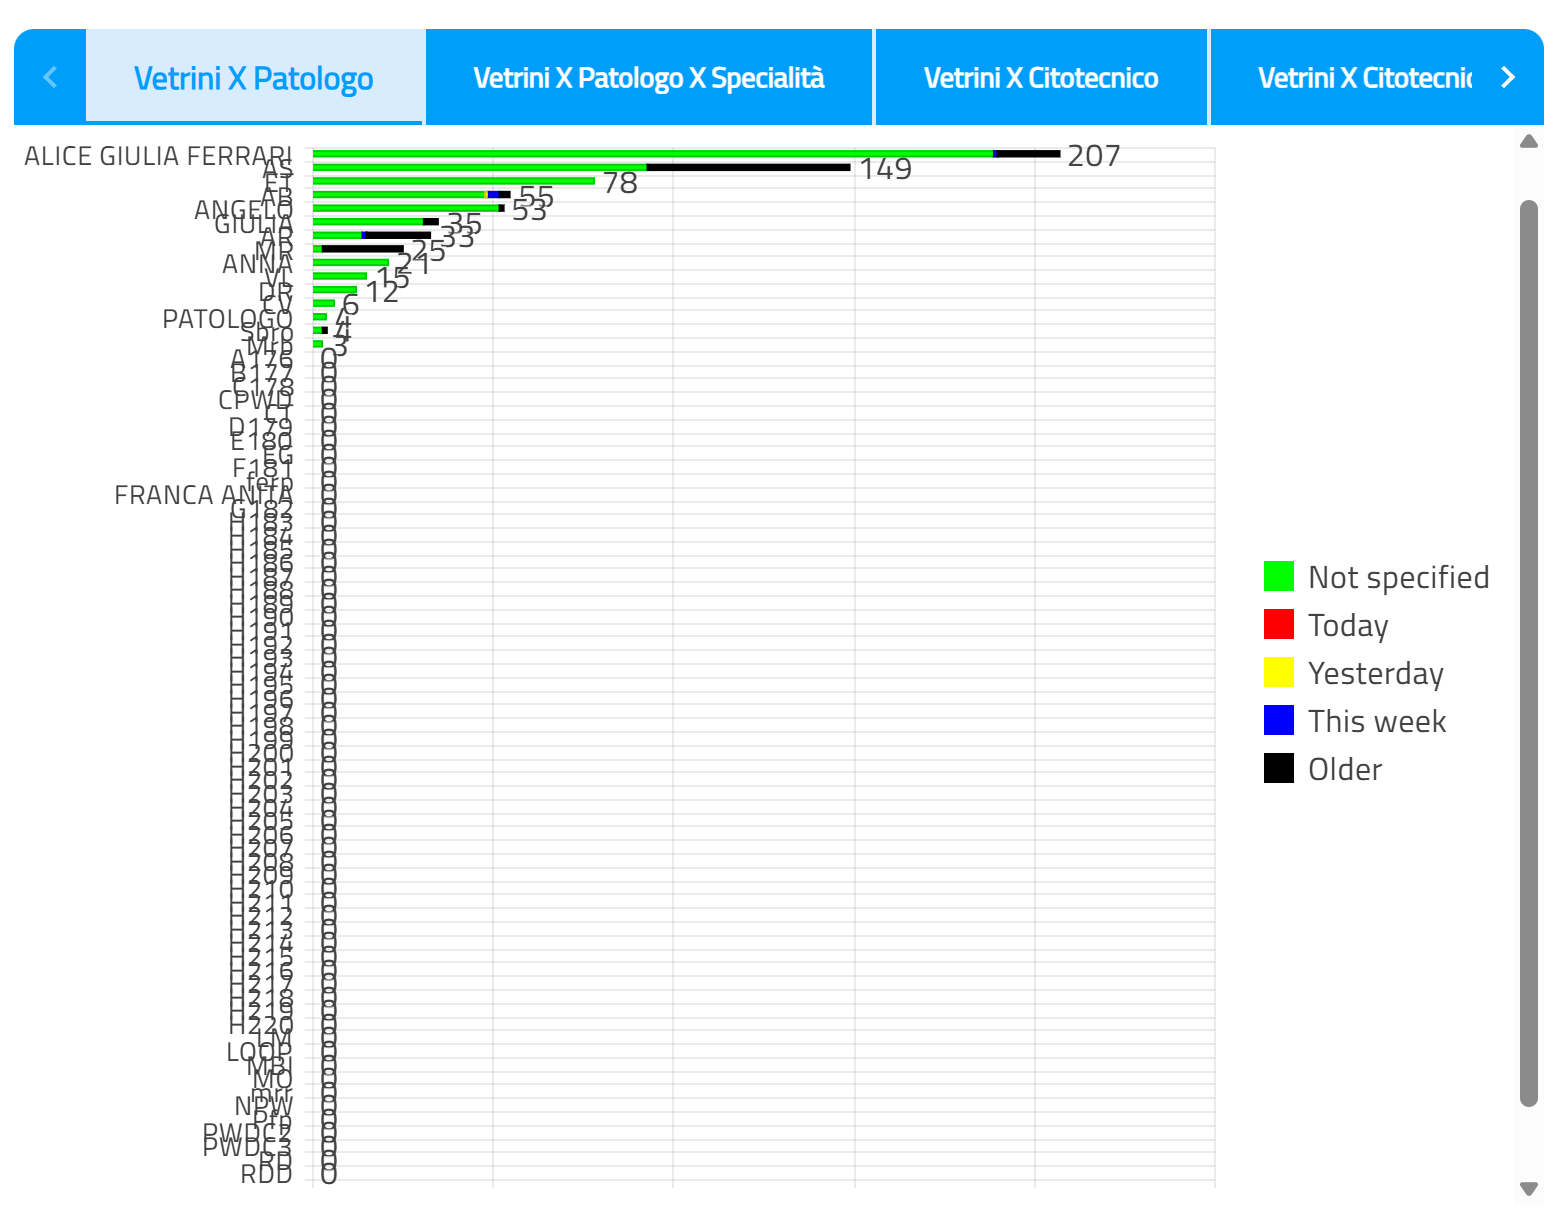1564x1219 pixels.
Task: Click the ALICE GIULIA FERRARI axis label
Action: 158,156
